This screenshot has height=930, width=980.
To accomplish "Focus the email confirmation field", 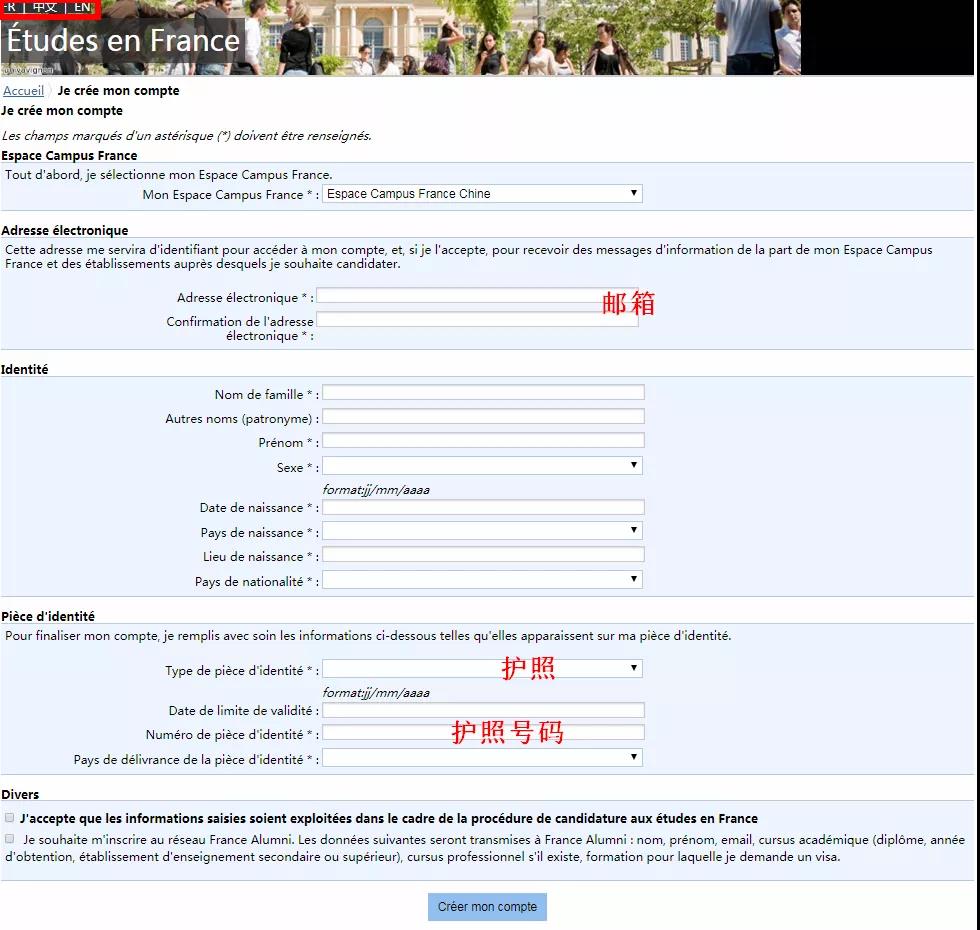I will (x=477, y=320).
